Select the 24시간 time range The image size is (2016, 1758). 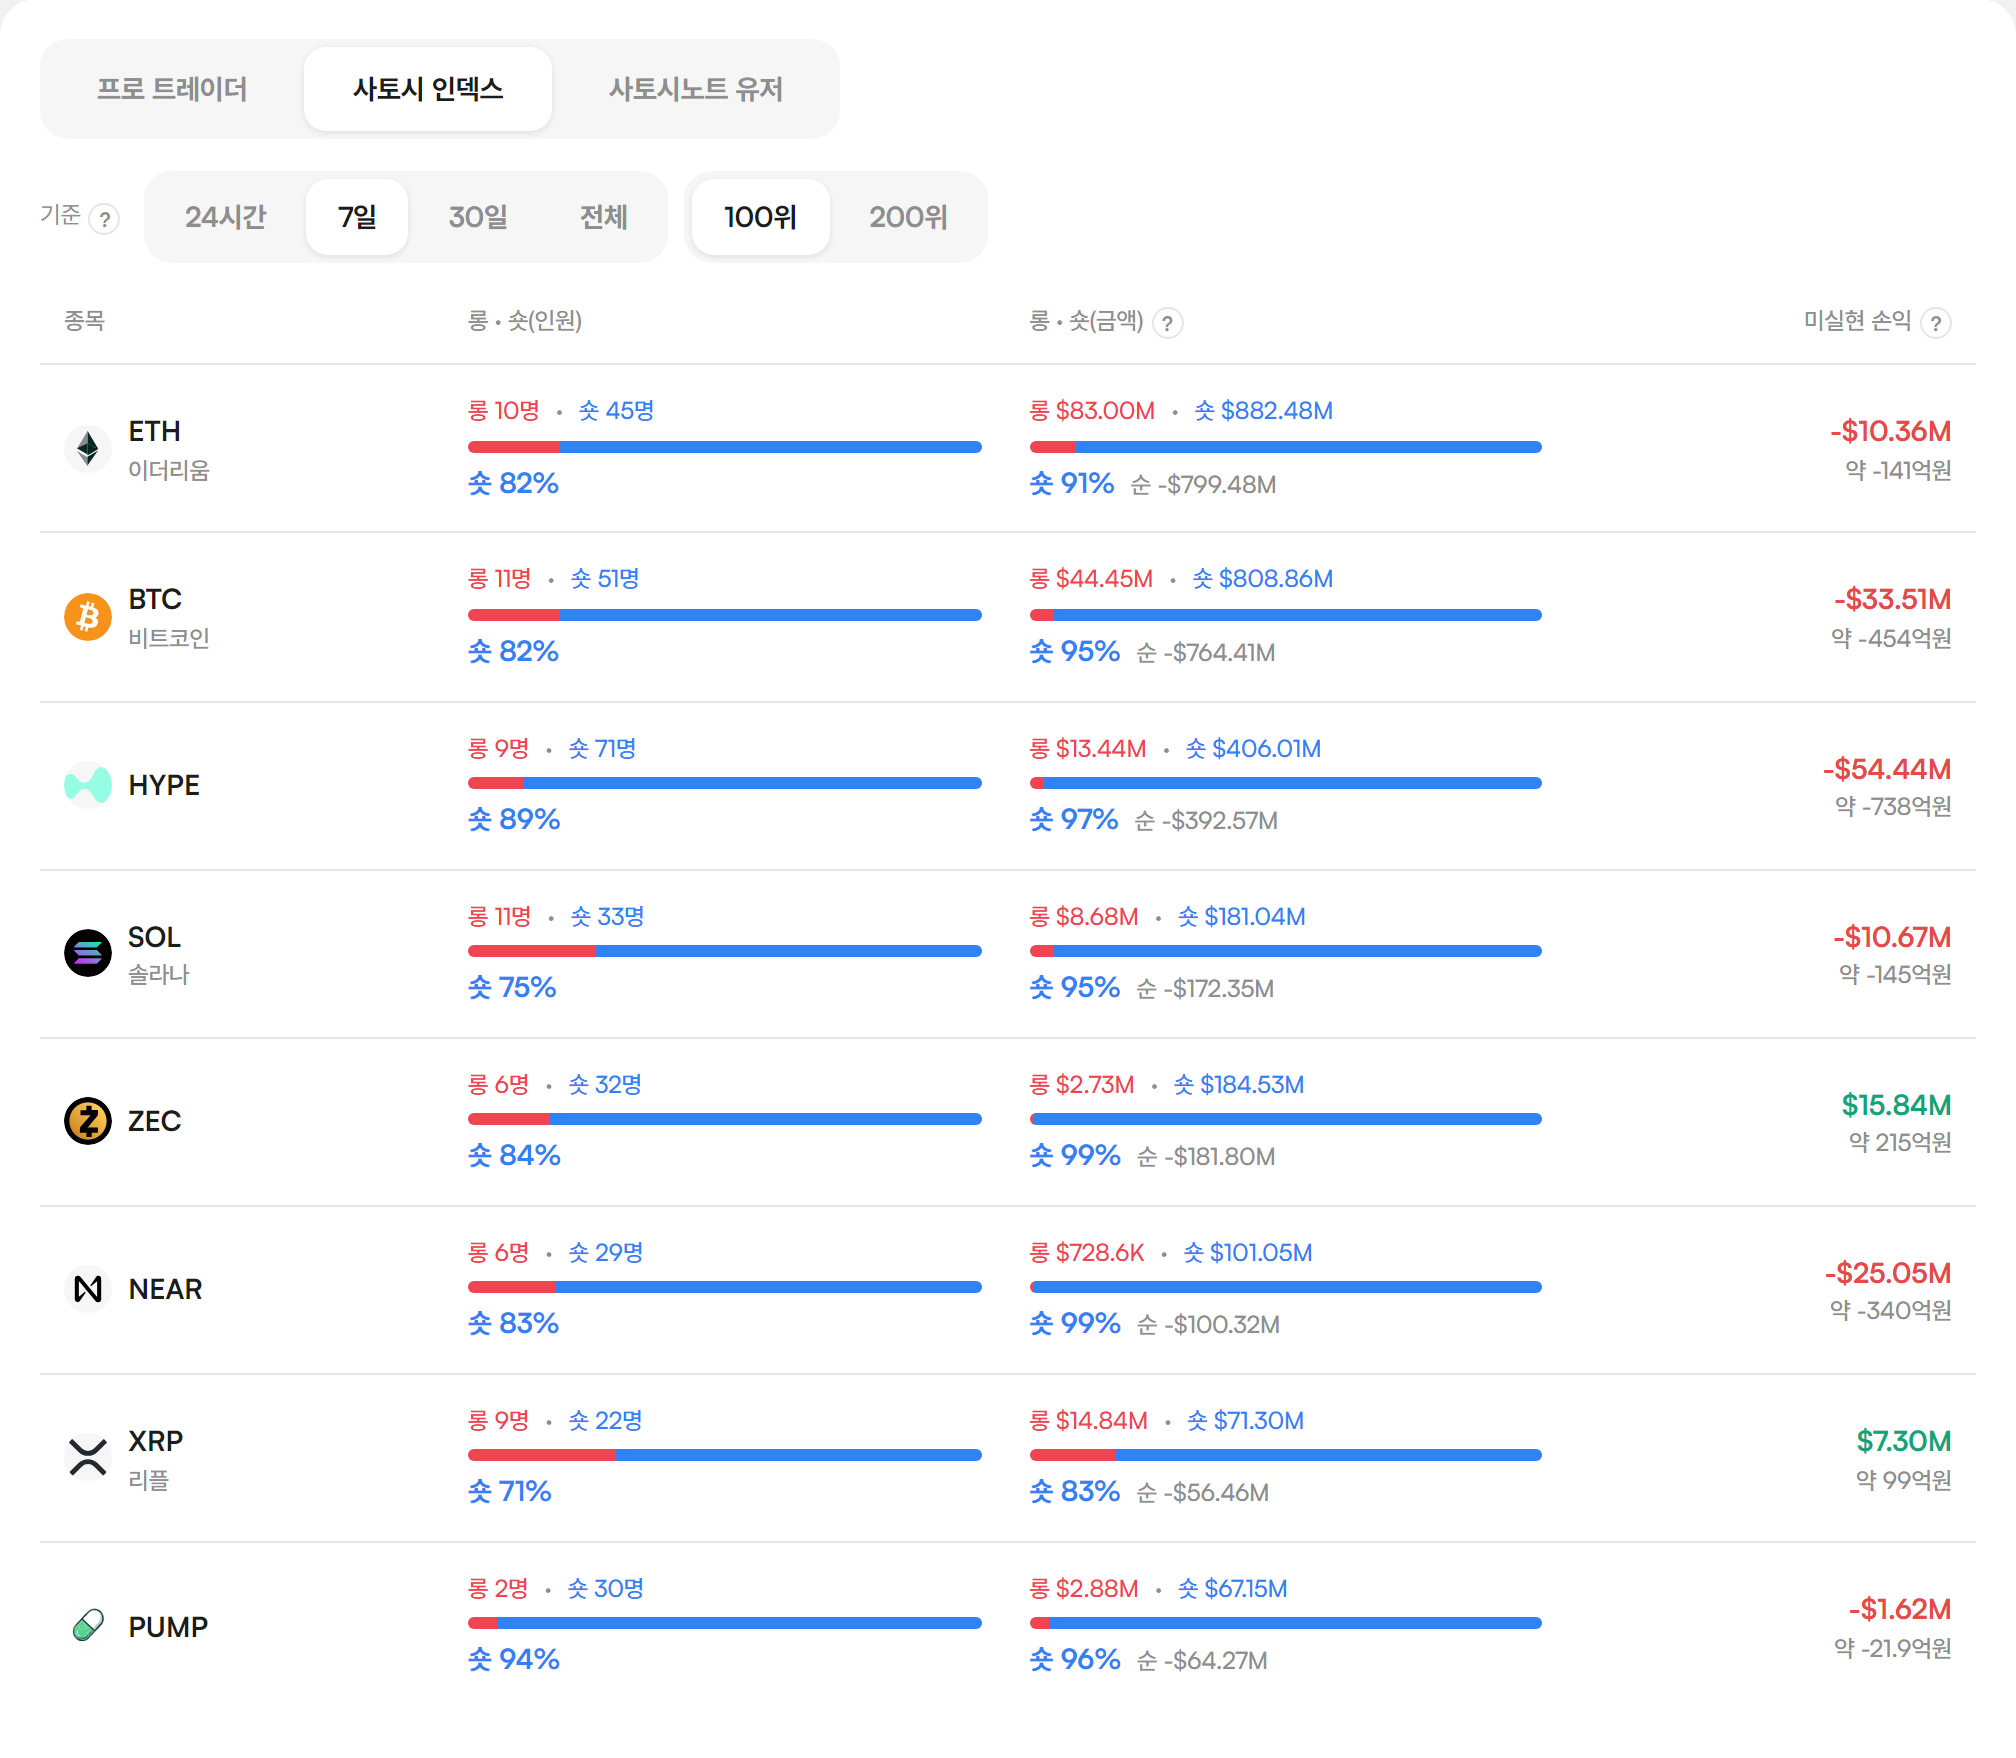[226, 217]
